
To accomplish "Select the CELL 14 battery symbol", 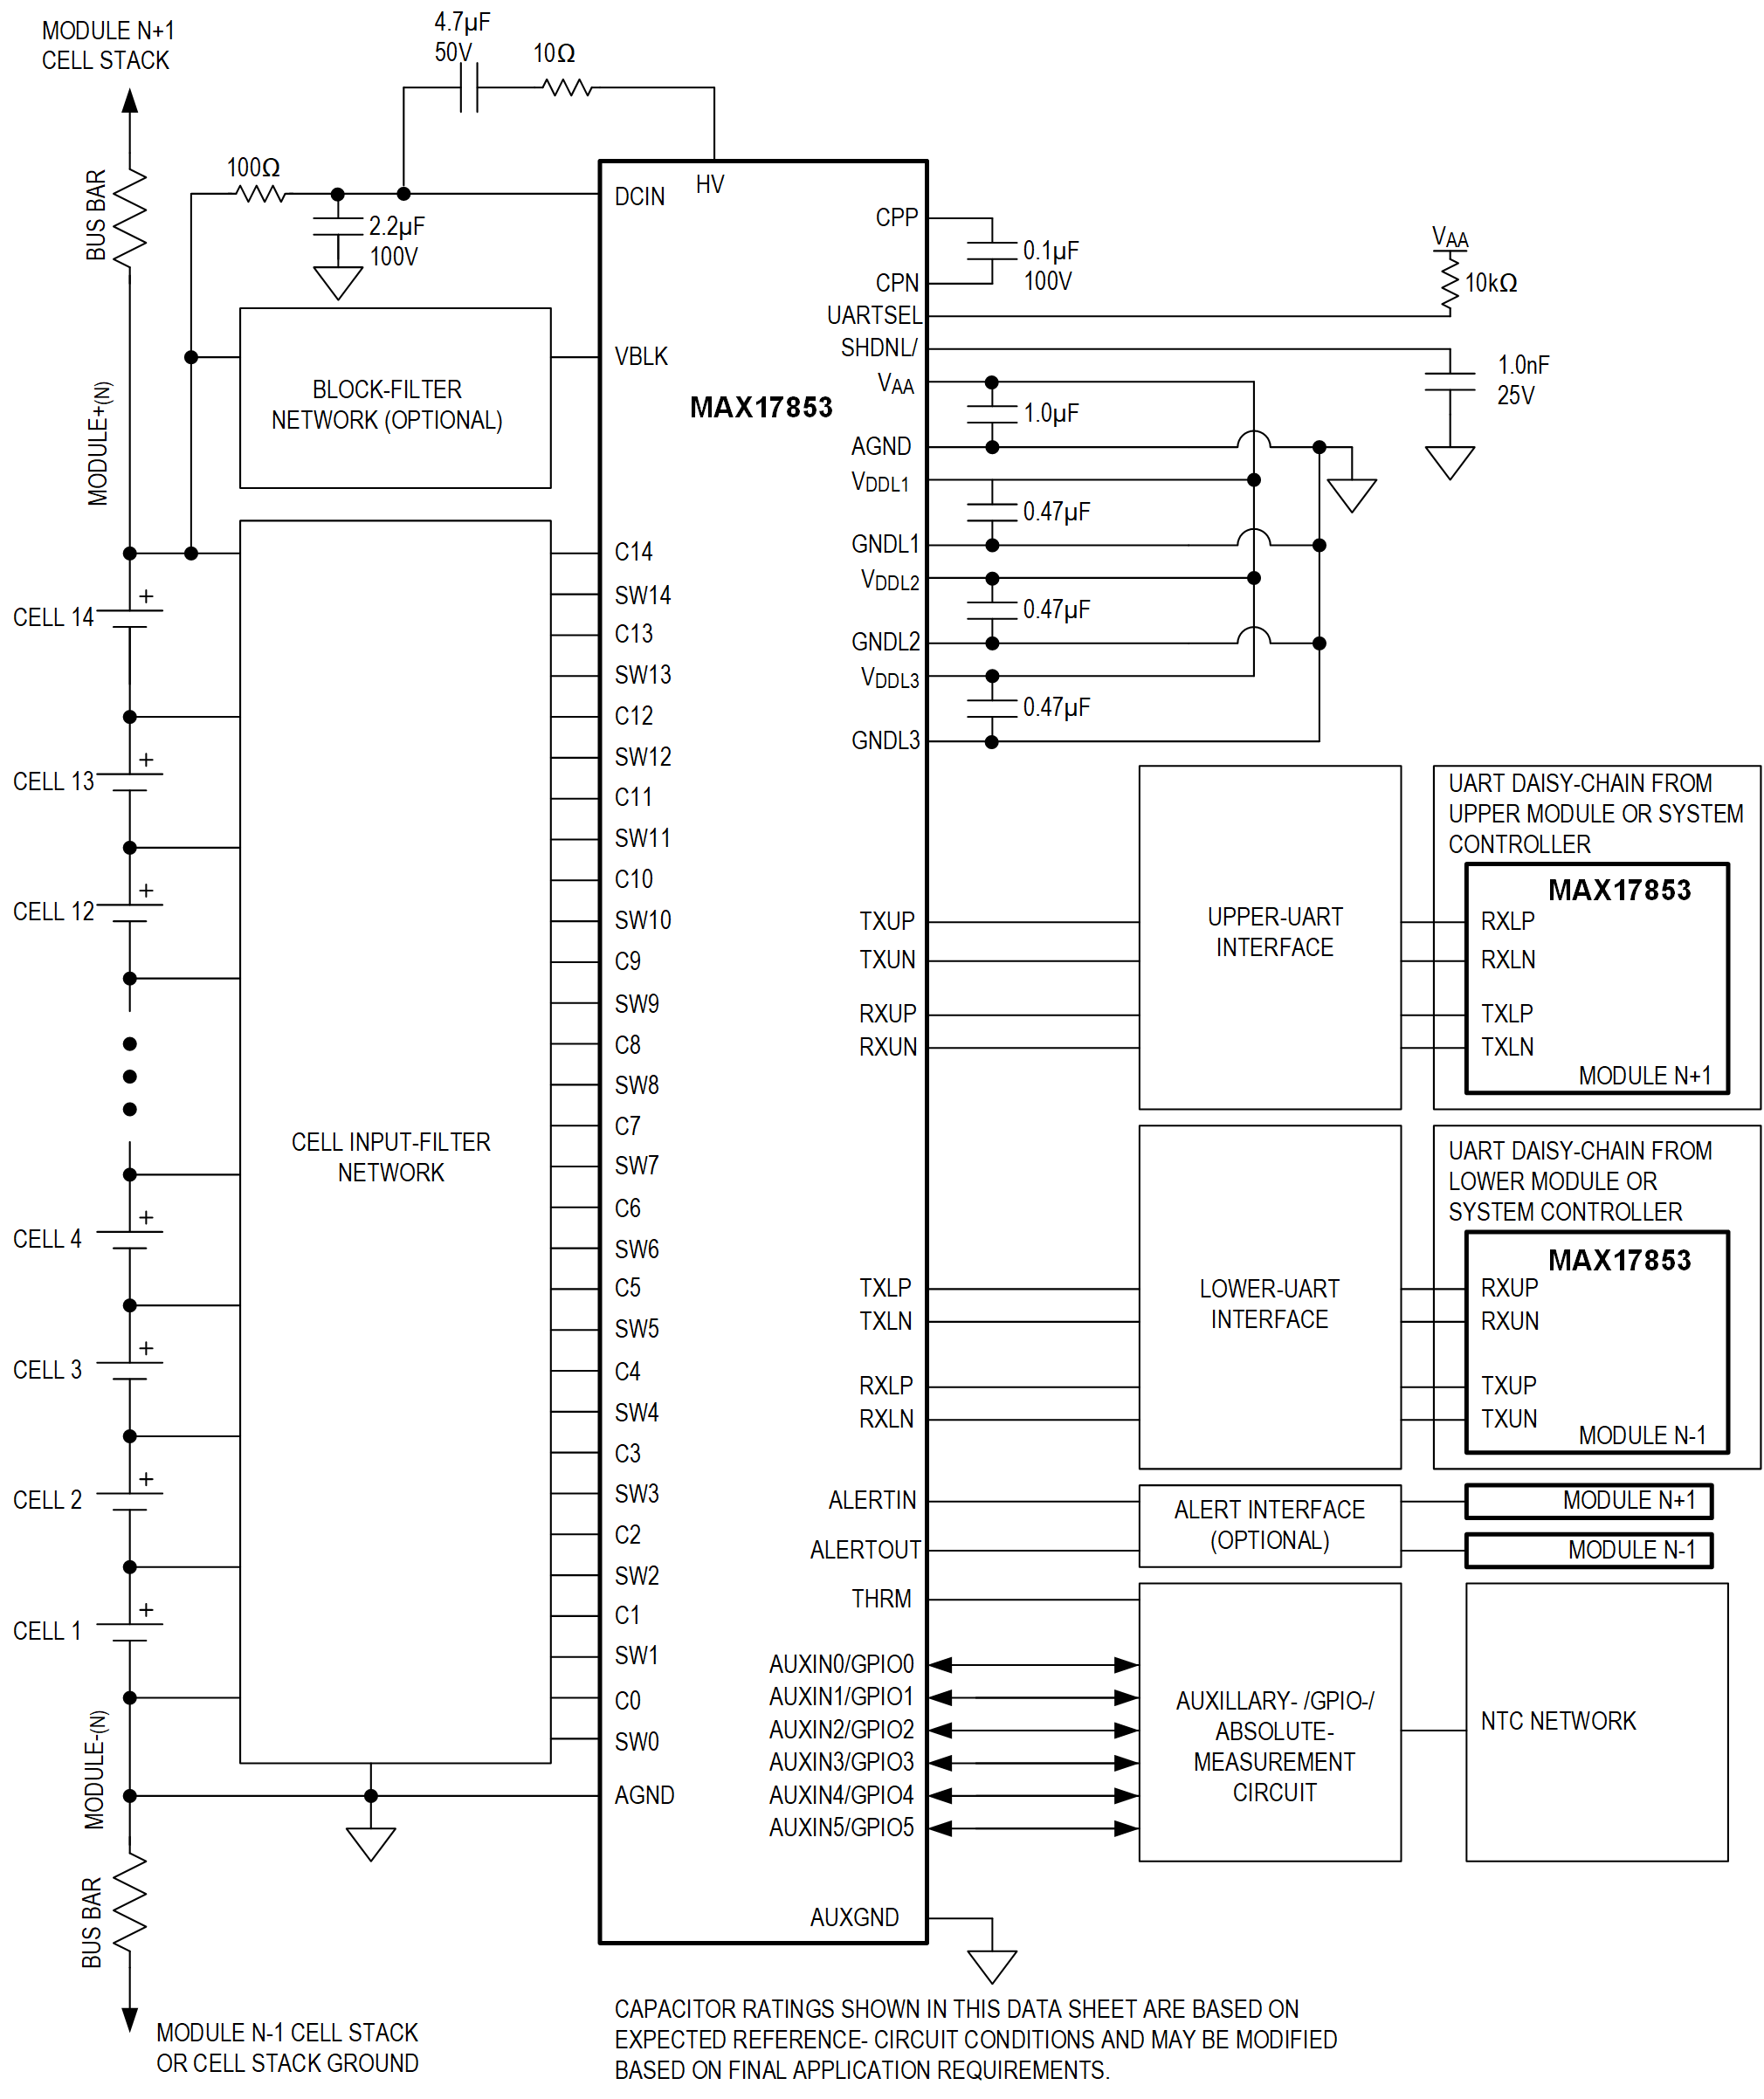I will point(128,618).
